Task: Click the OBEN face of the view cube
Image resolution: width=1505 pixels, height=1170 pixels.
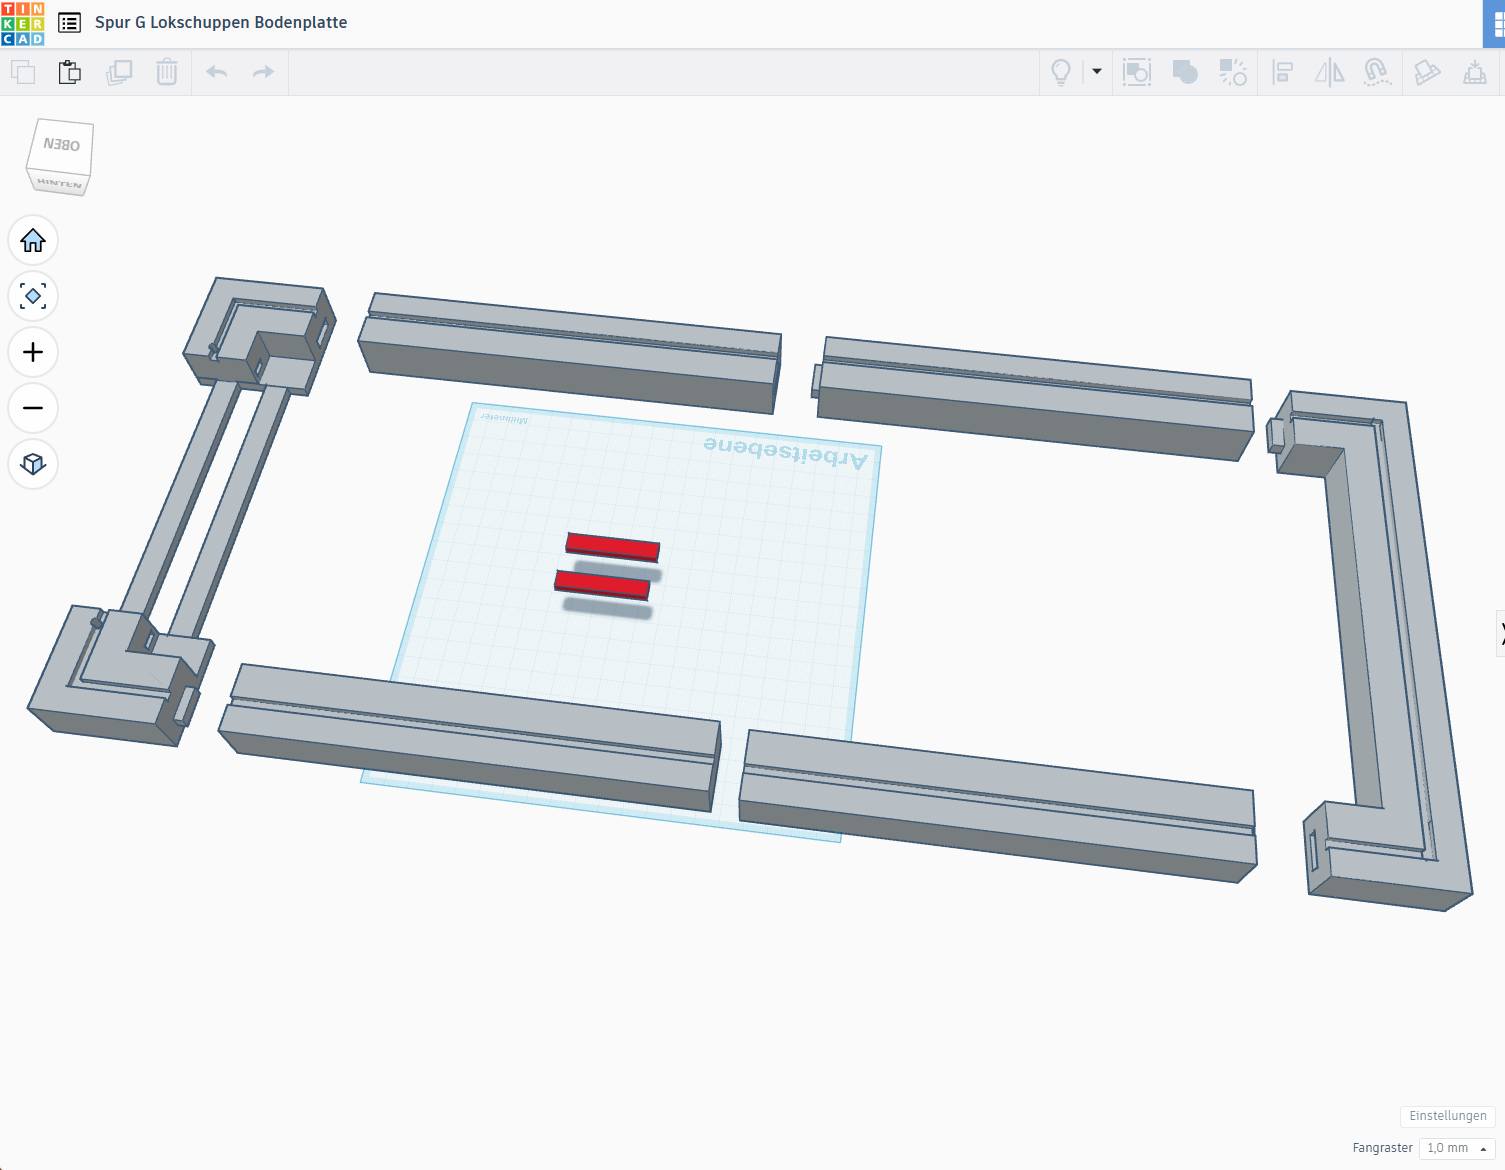Action: 62,146
